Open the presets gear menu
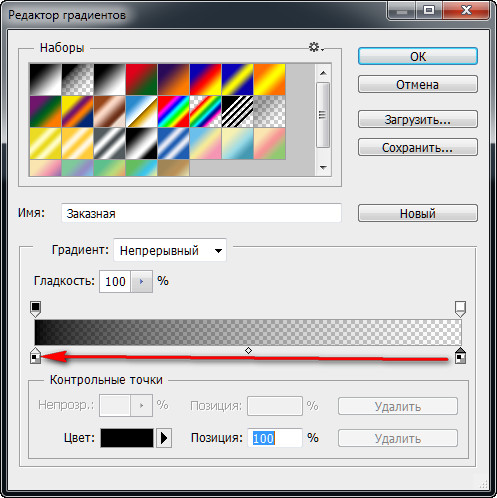497x498 pixels. (316, 47)
